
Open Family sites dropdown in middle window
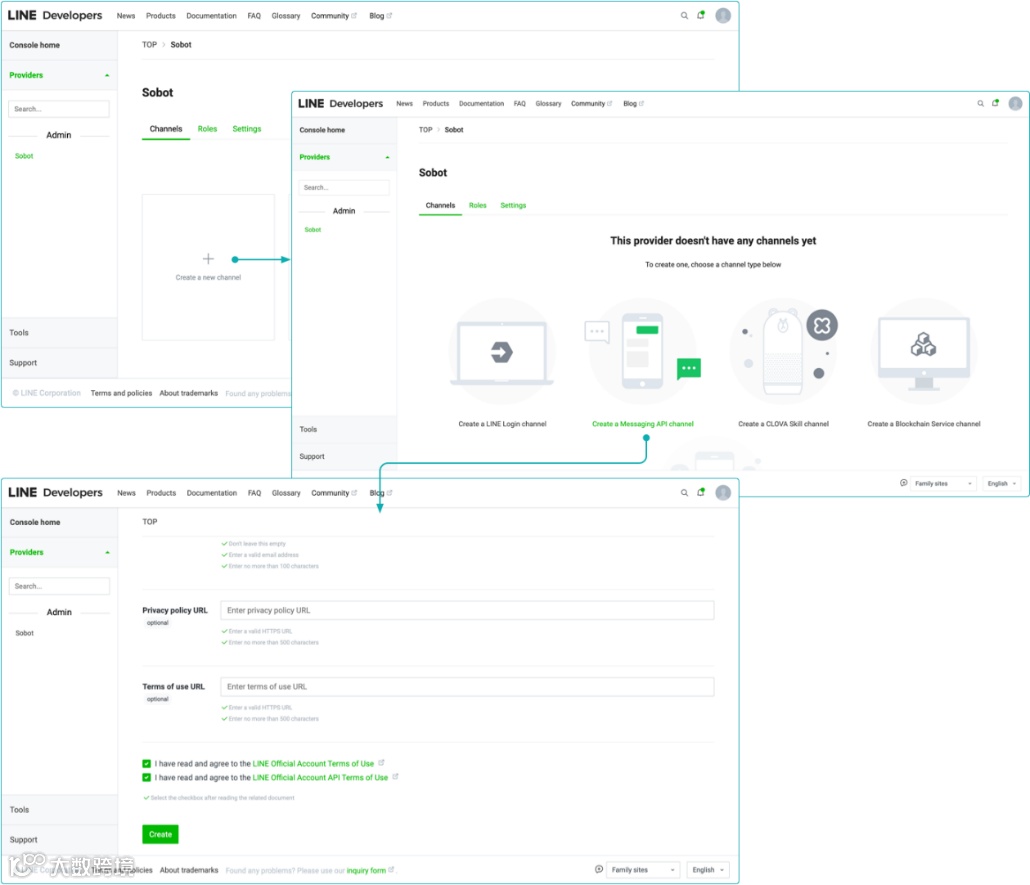click(943, 484)
